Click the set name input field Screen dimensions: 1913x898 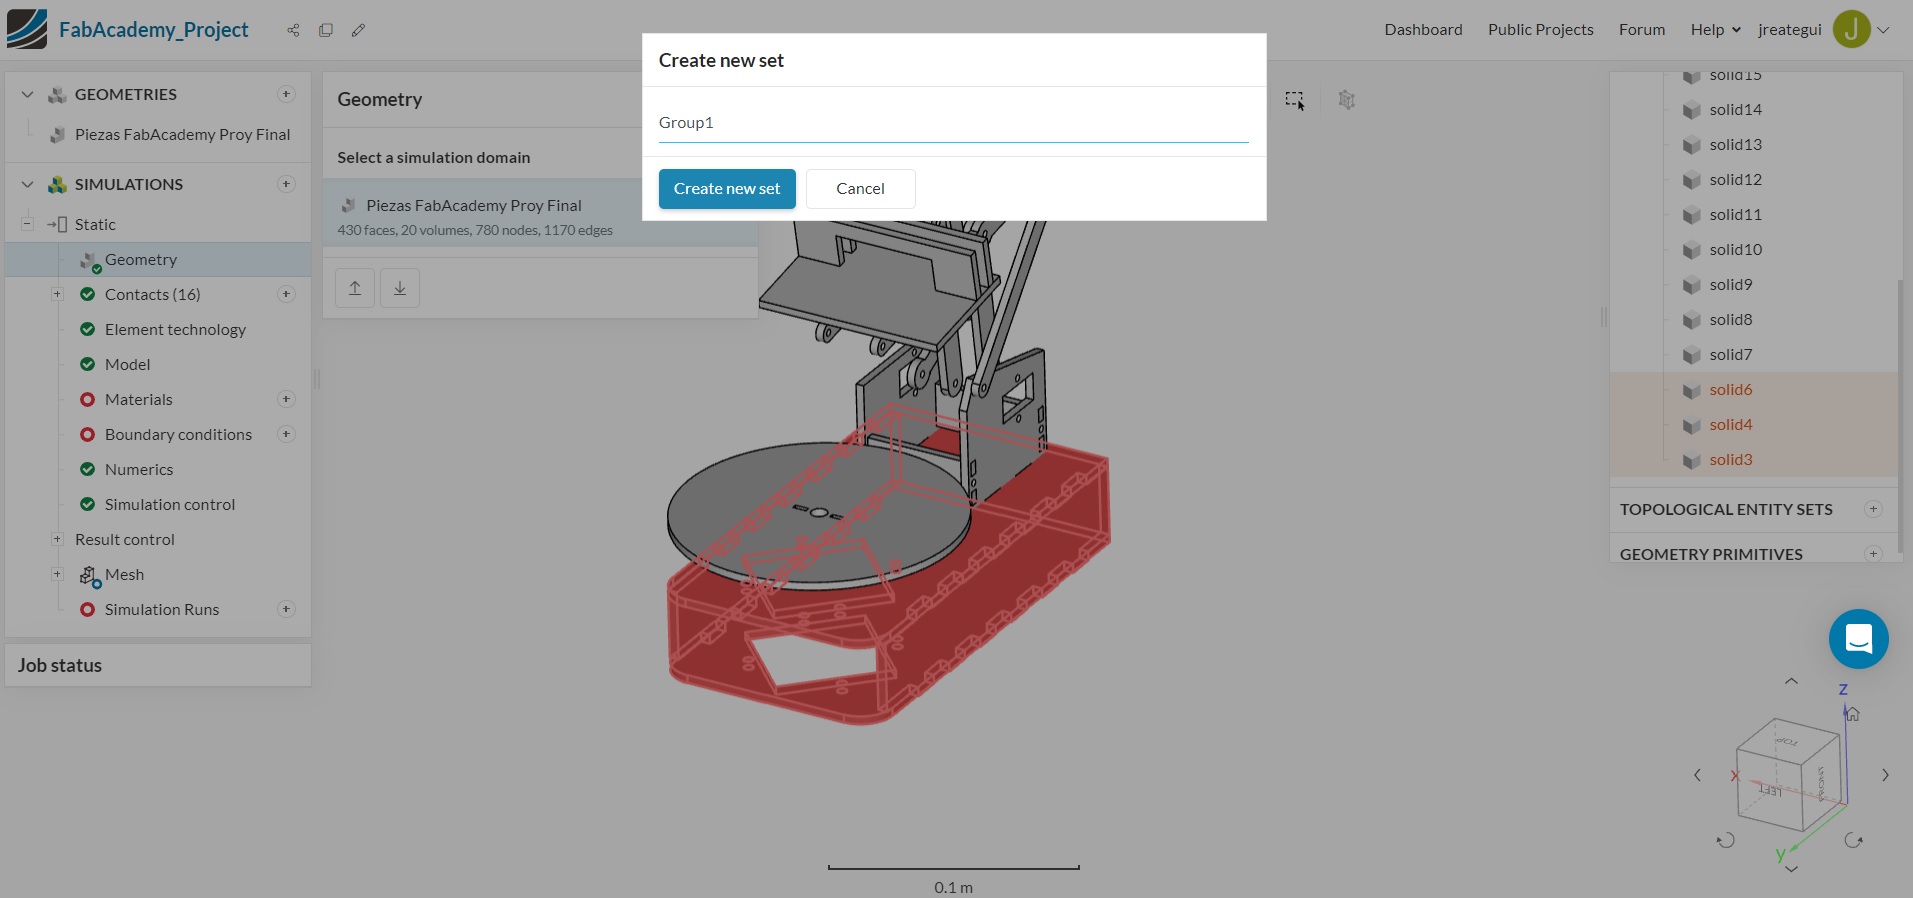click(x=953, y=122)
